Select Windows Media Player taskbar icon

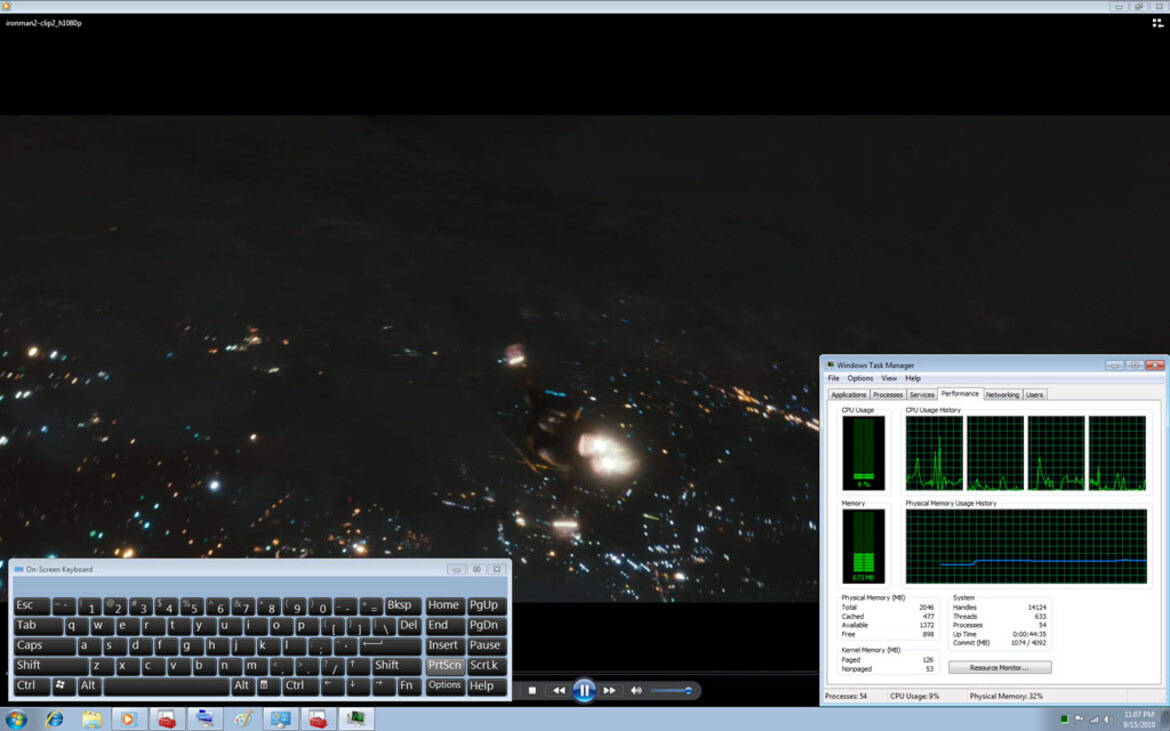click(129, 719)
